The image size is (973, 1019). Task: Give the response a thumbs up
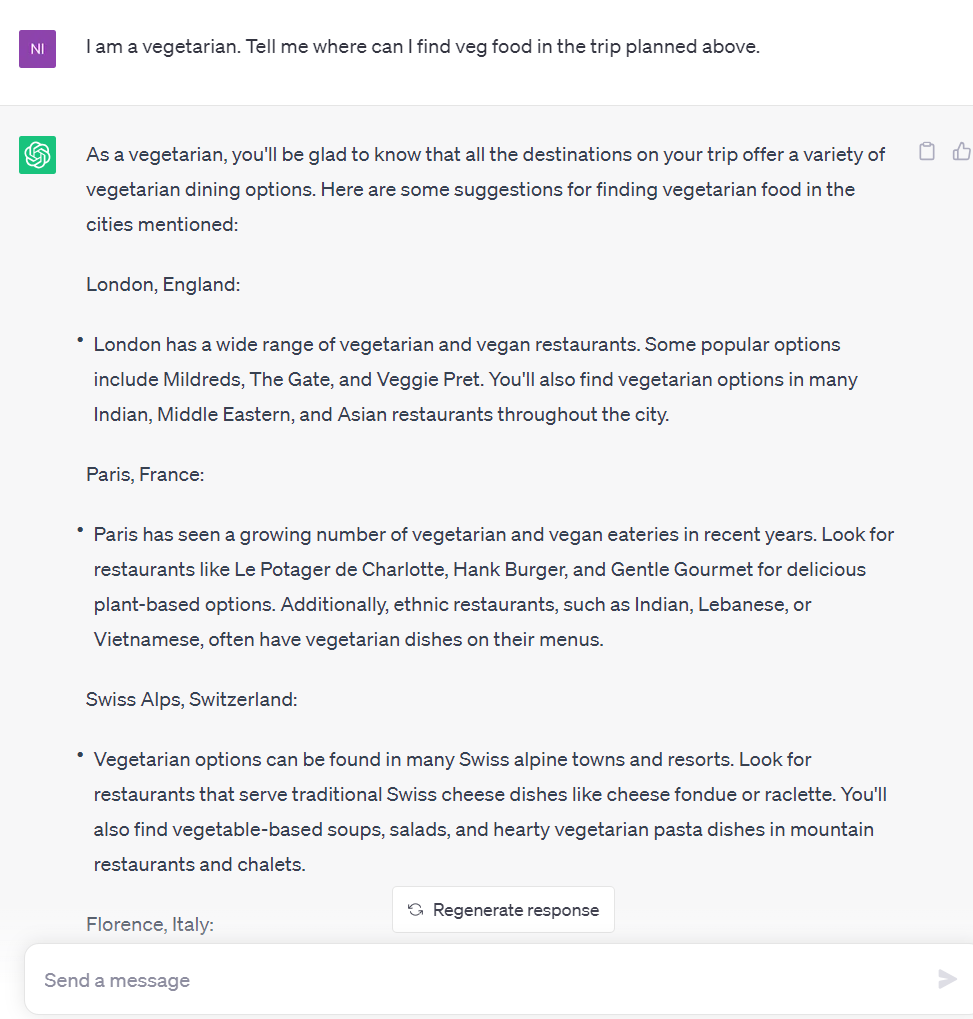pyautogui.click(x=961, y=151)
